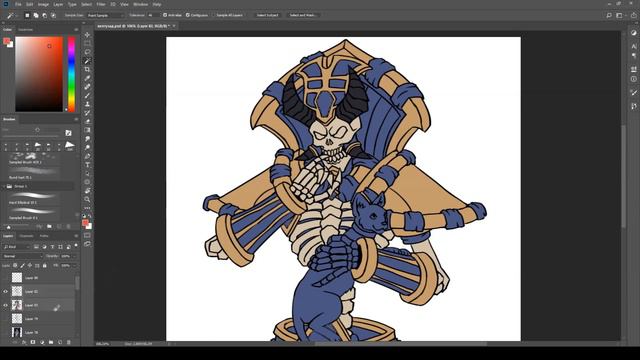The width and height of the screenshot is (640, 360).
Task: Switch to the Paths tab
Action: point(44,236)
